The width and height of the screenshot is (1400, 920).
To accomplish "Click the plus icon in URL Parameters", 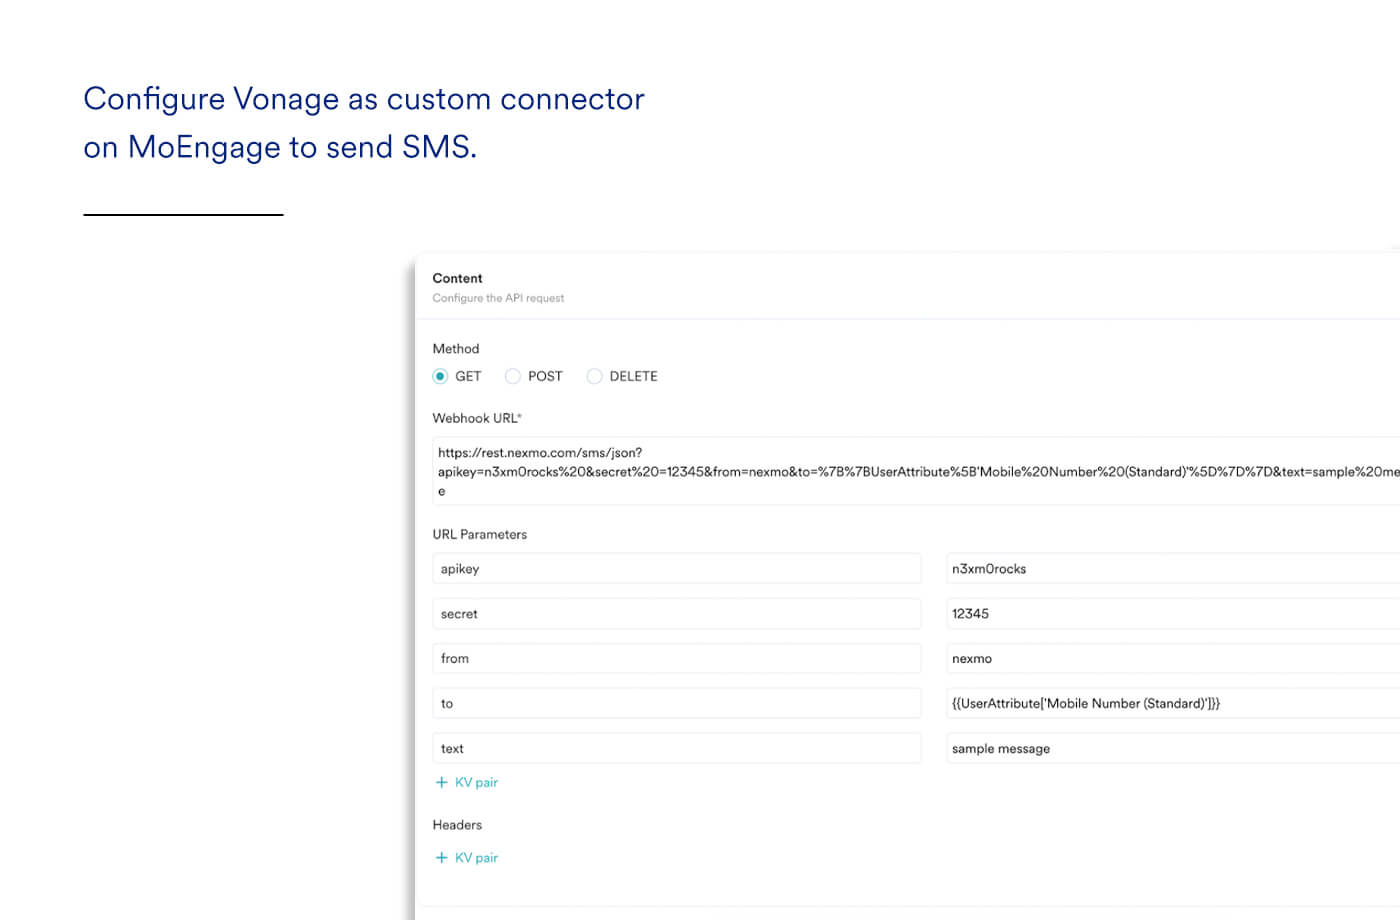I will click(441, 783).
